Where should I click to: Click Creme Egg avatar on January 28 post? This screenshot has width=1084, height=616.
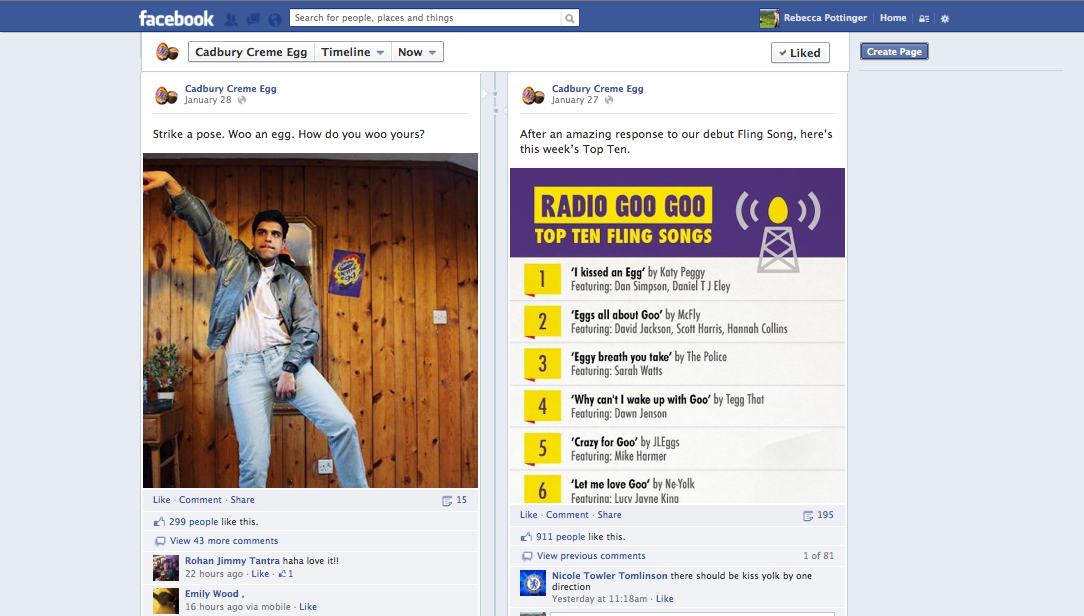pyautogui.click(x=166, y=95)
